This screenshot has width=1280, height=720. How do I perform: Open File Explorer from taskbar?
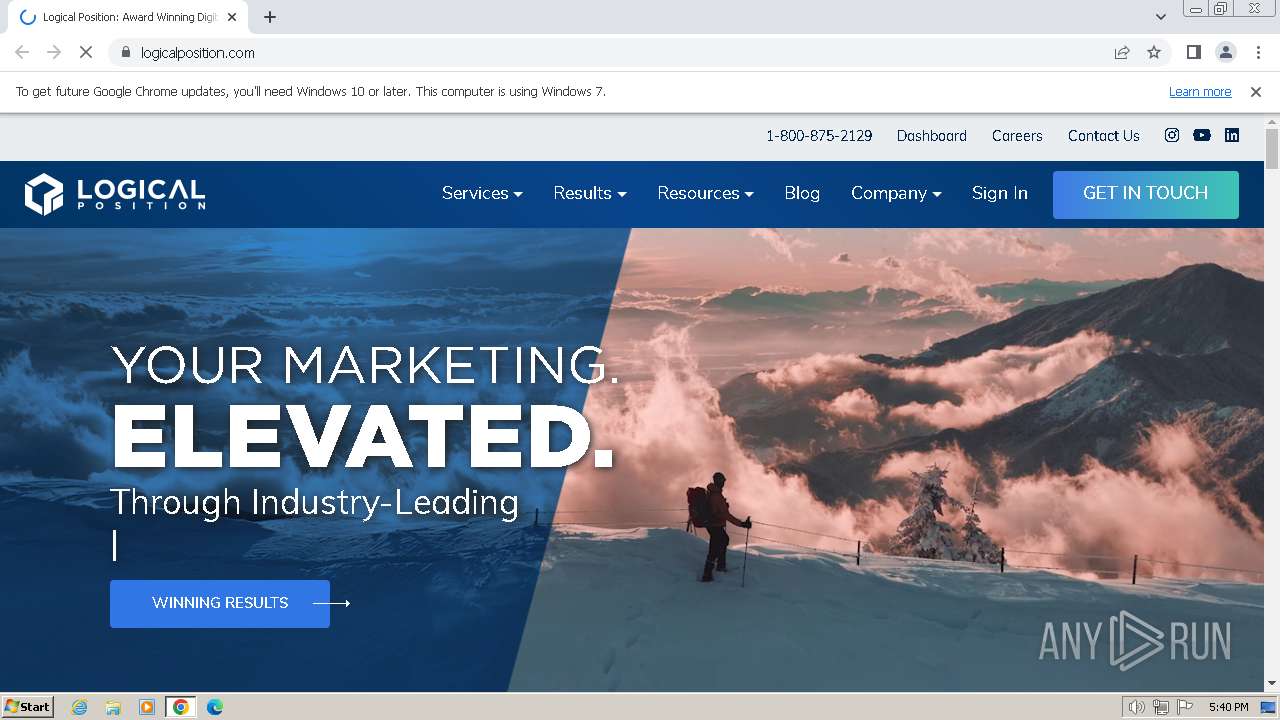click(113, 707)
